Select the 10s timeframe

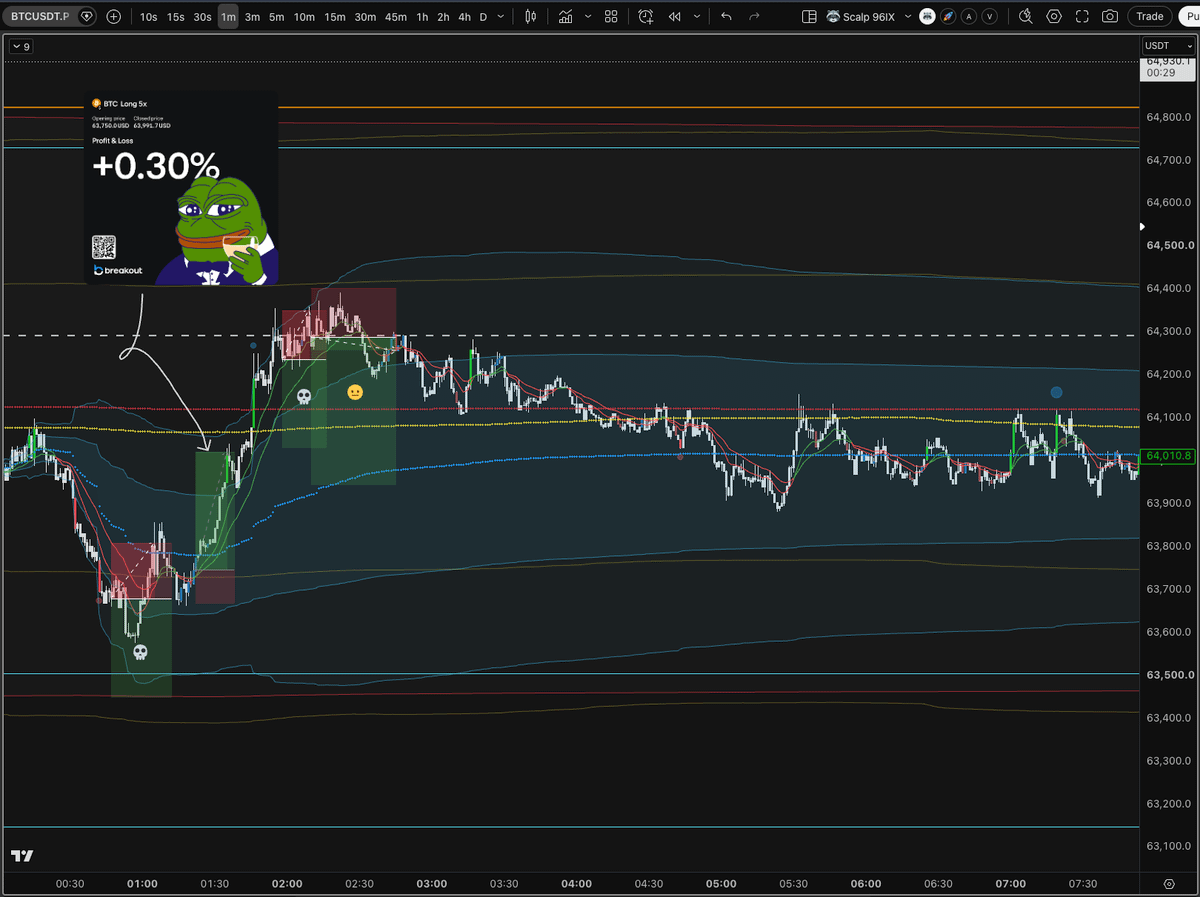[x=148, y=16]
